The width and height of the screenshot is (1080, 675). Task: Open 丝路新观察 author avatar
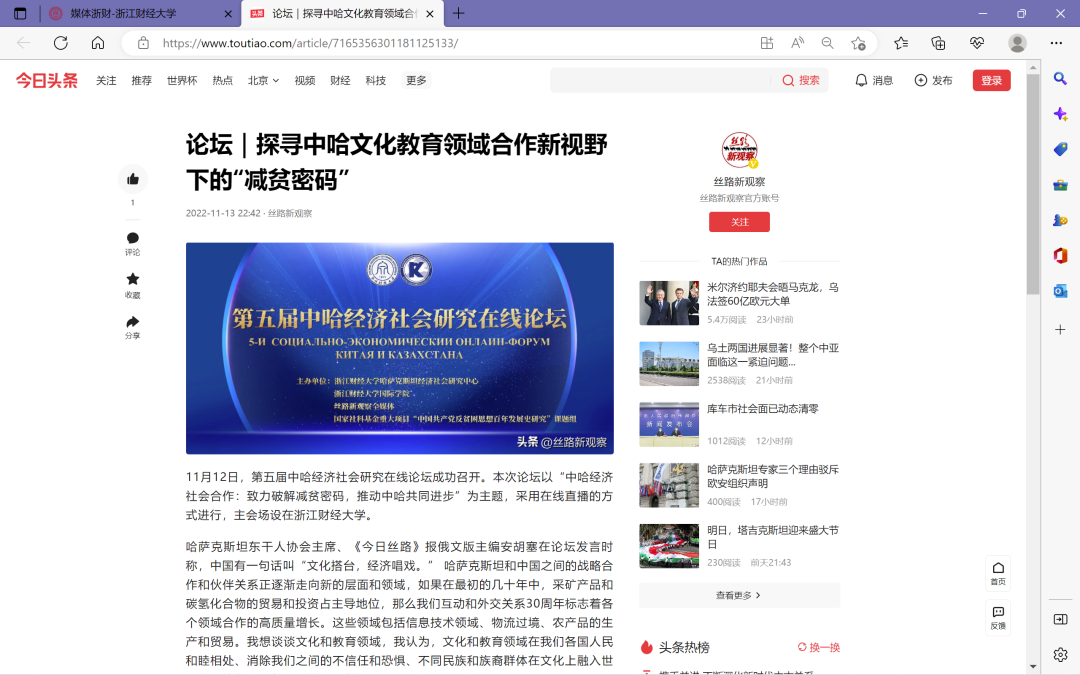coord(740,149)
